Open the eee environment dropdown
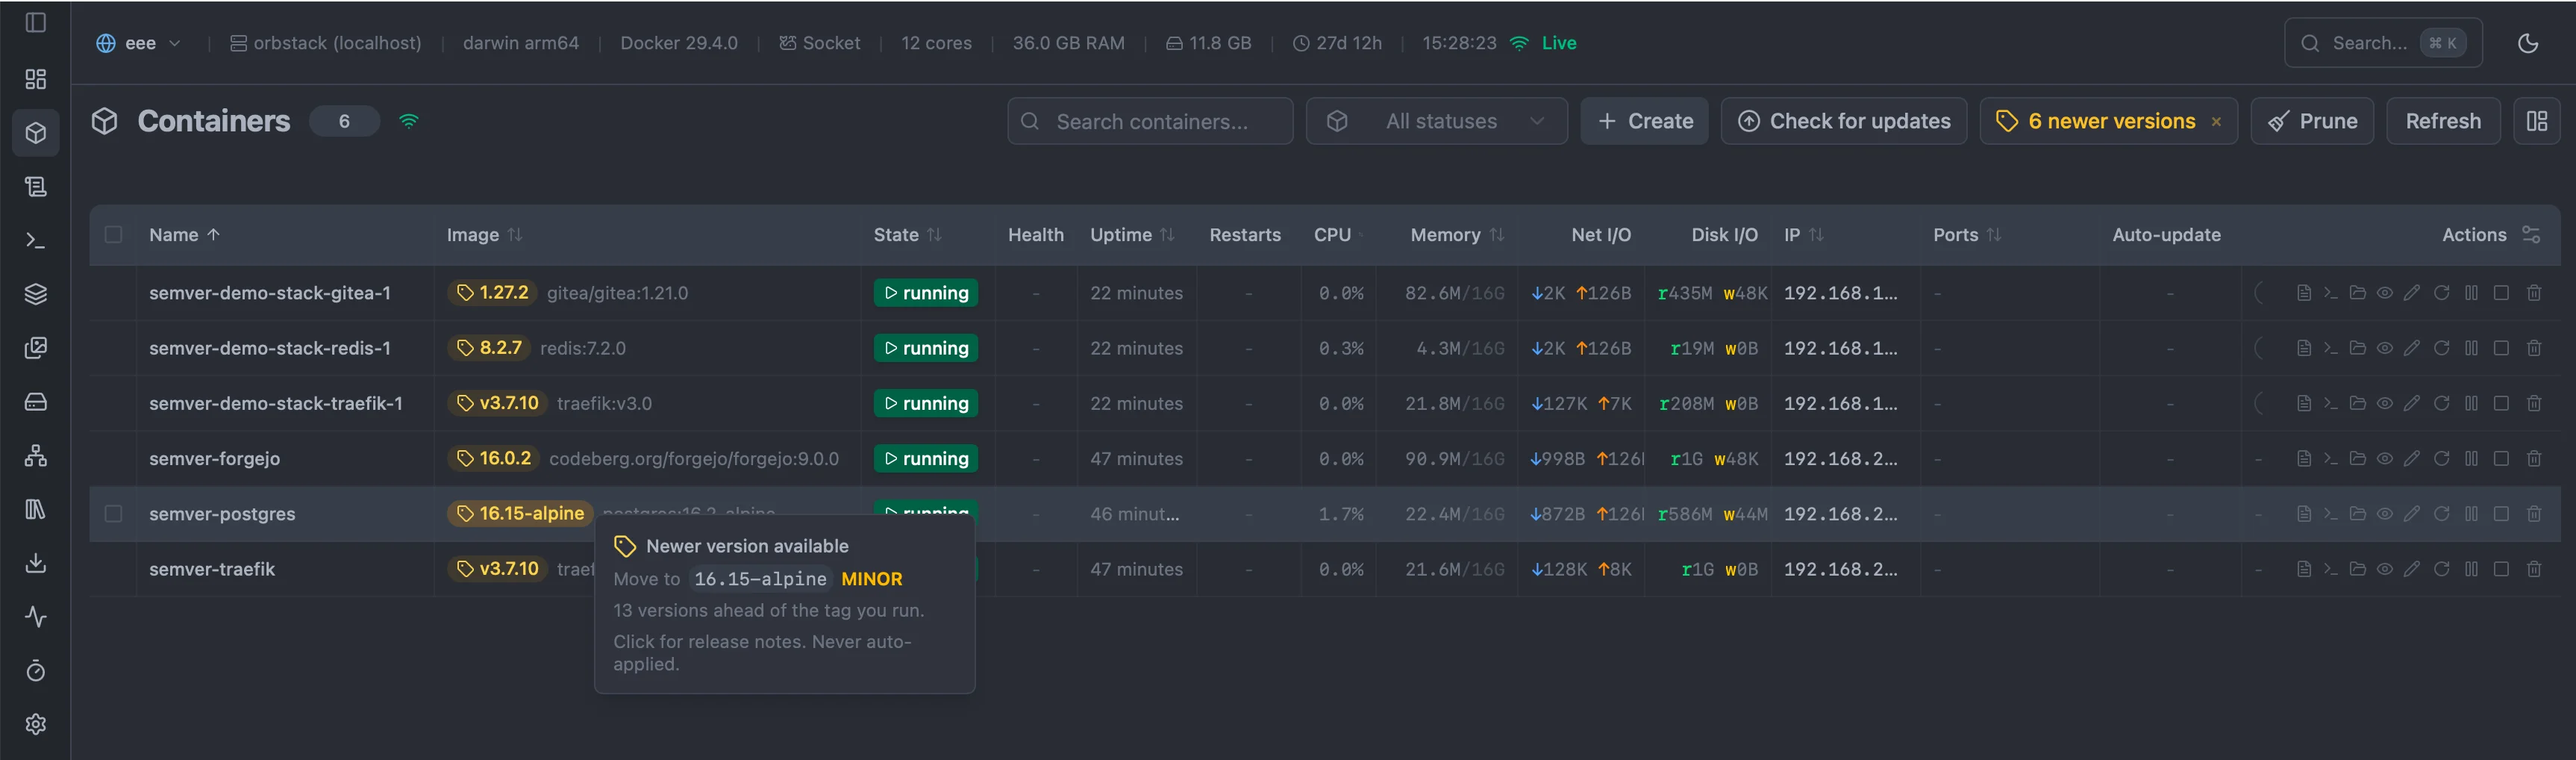 tap(139, 43)
